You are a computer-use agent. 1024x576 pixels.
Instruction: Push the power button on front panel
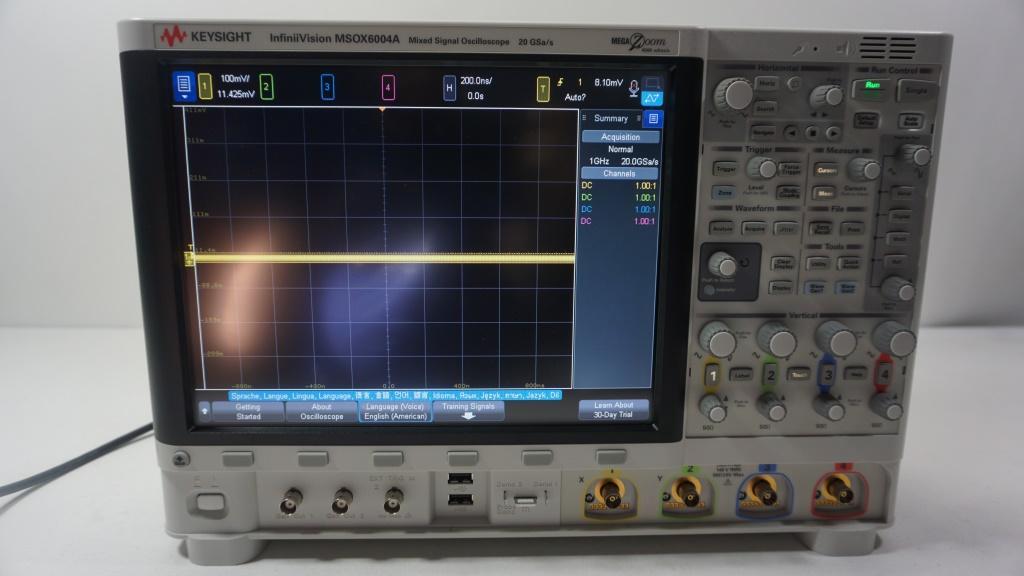pyautogui.click(x=210, y=504)
